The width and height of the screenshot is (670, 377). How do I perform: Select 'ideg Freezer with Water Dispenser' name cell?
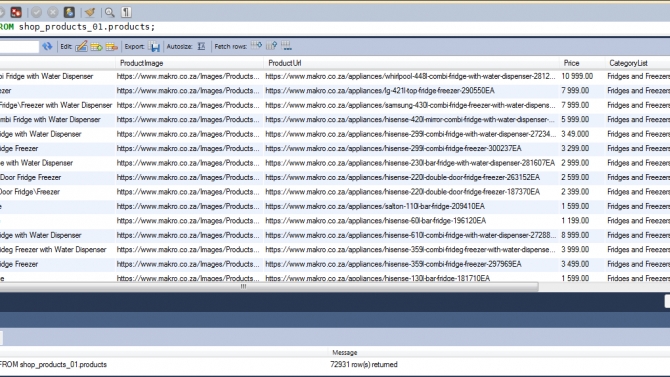(57, 250)
